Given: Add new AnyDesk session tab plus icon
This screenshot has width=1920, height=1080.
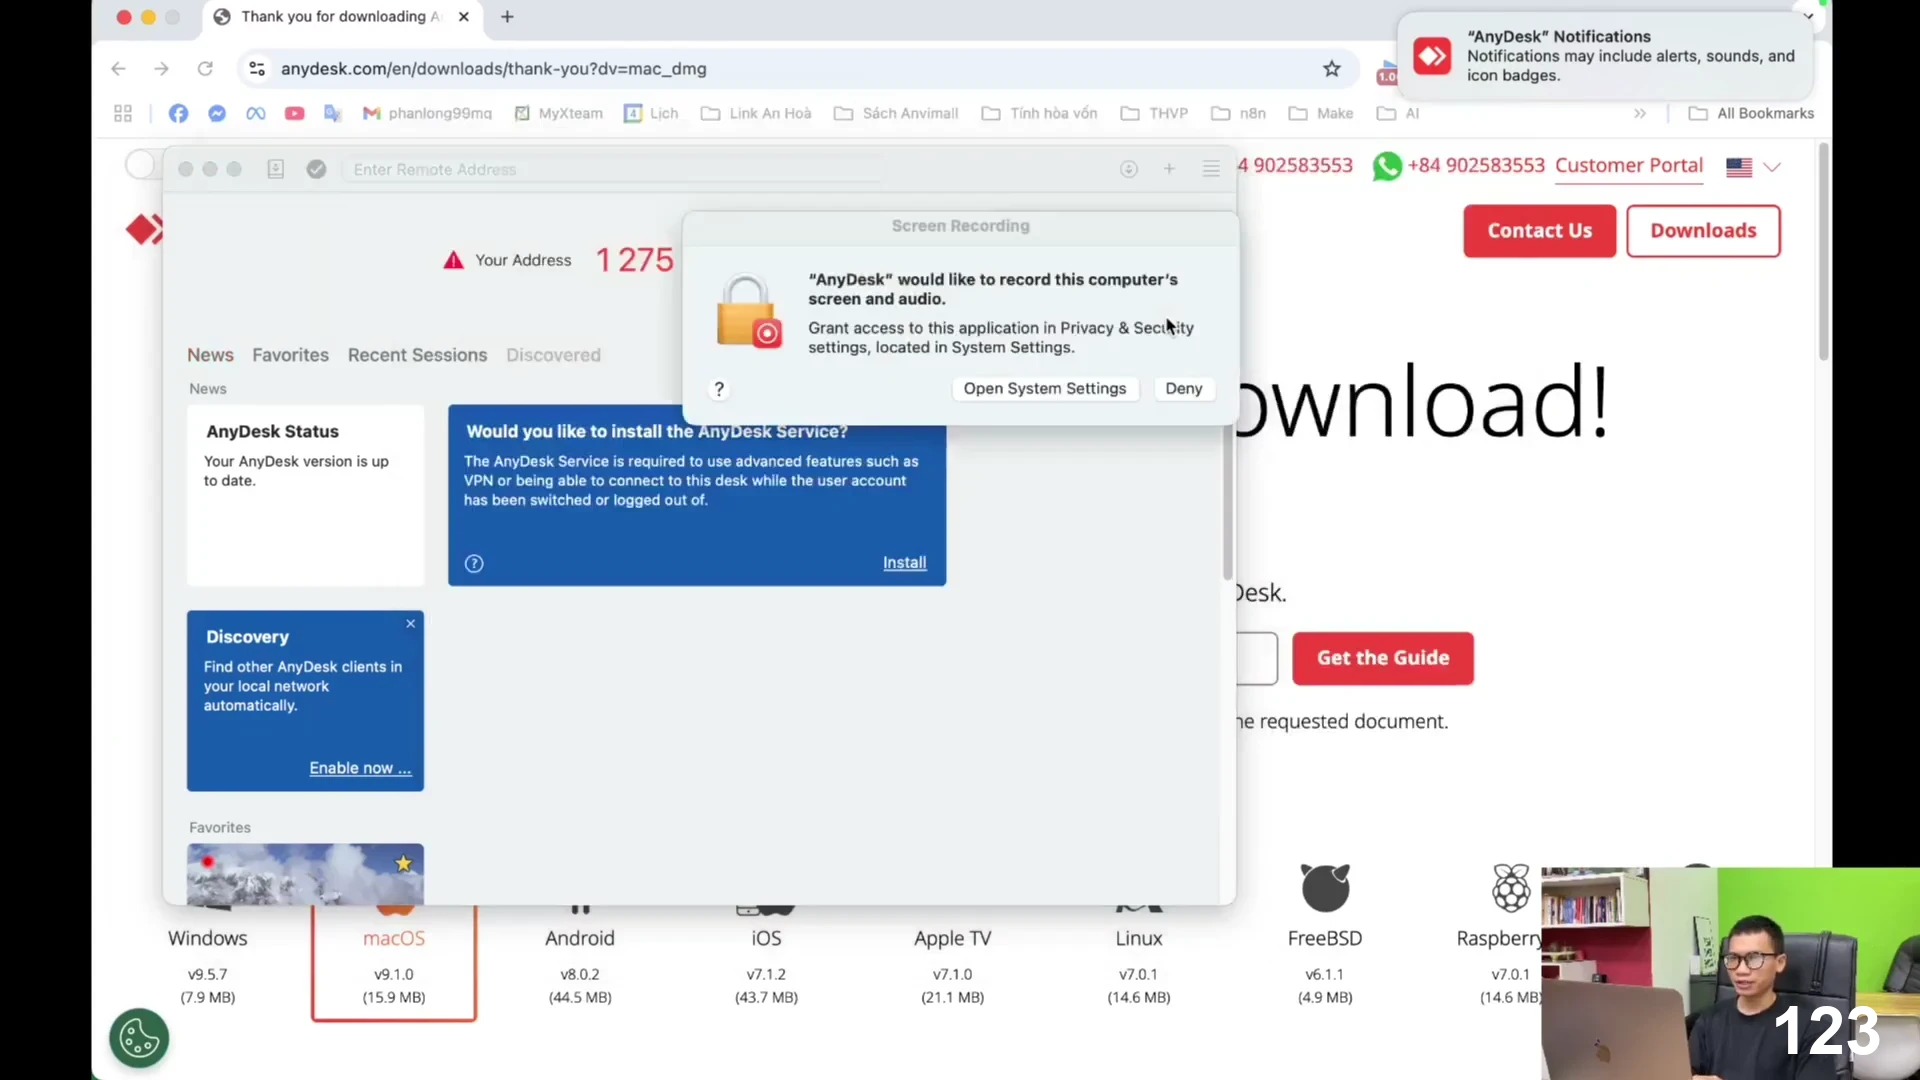Looking at the screenshot, I should click(1169, 169).
